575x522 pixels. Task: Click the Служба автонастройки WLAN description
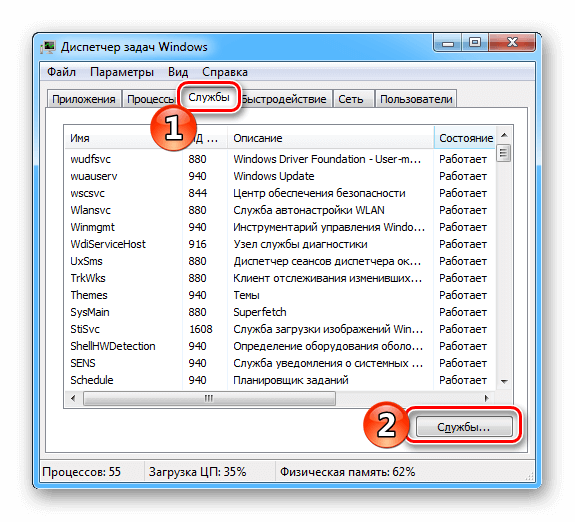[x=309, y=210]
